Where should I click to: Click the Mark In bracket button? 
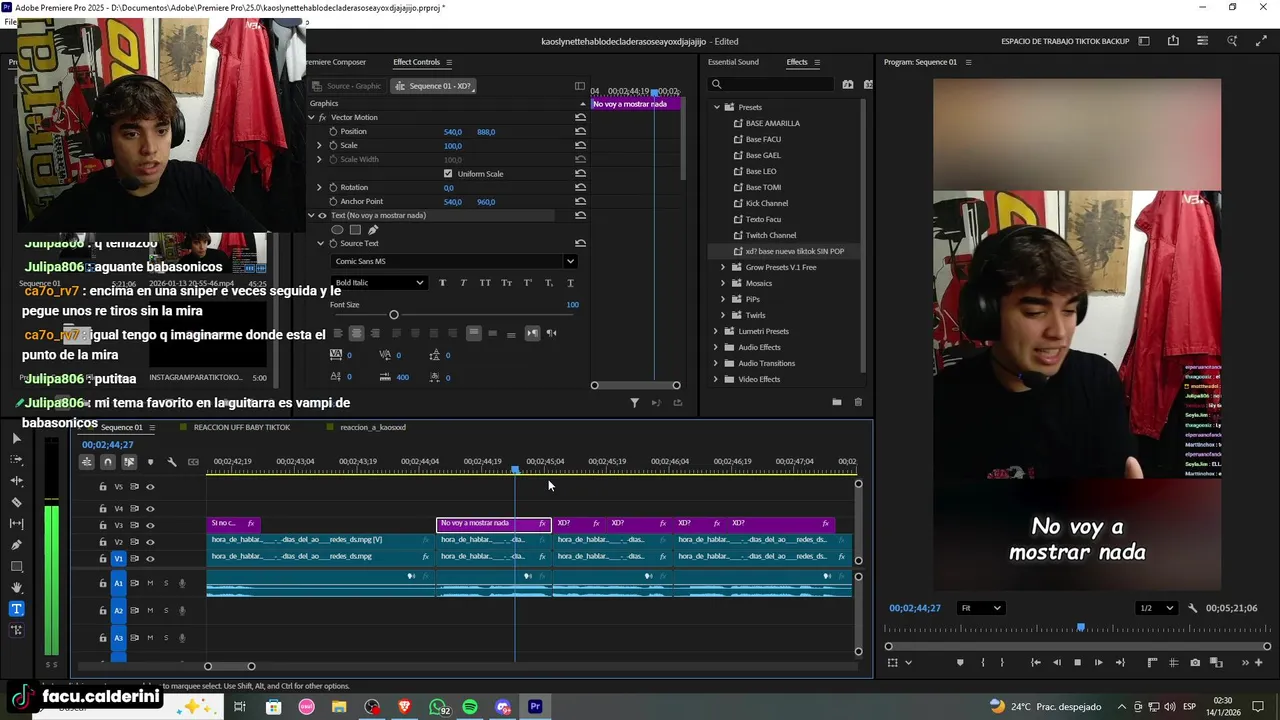click(x=983, y=662)
